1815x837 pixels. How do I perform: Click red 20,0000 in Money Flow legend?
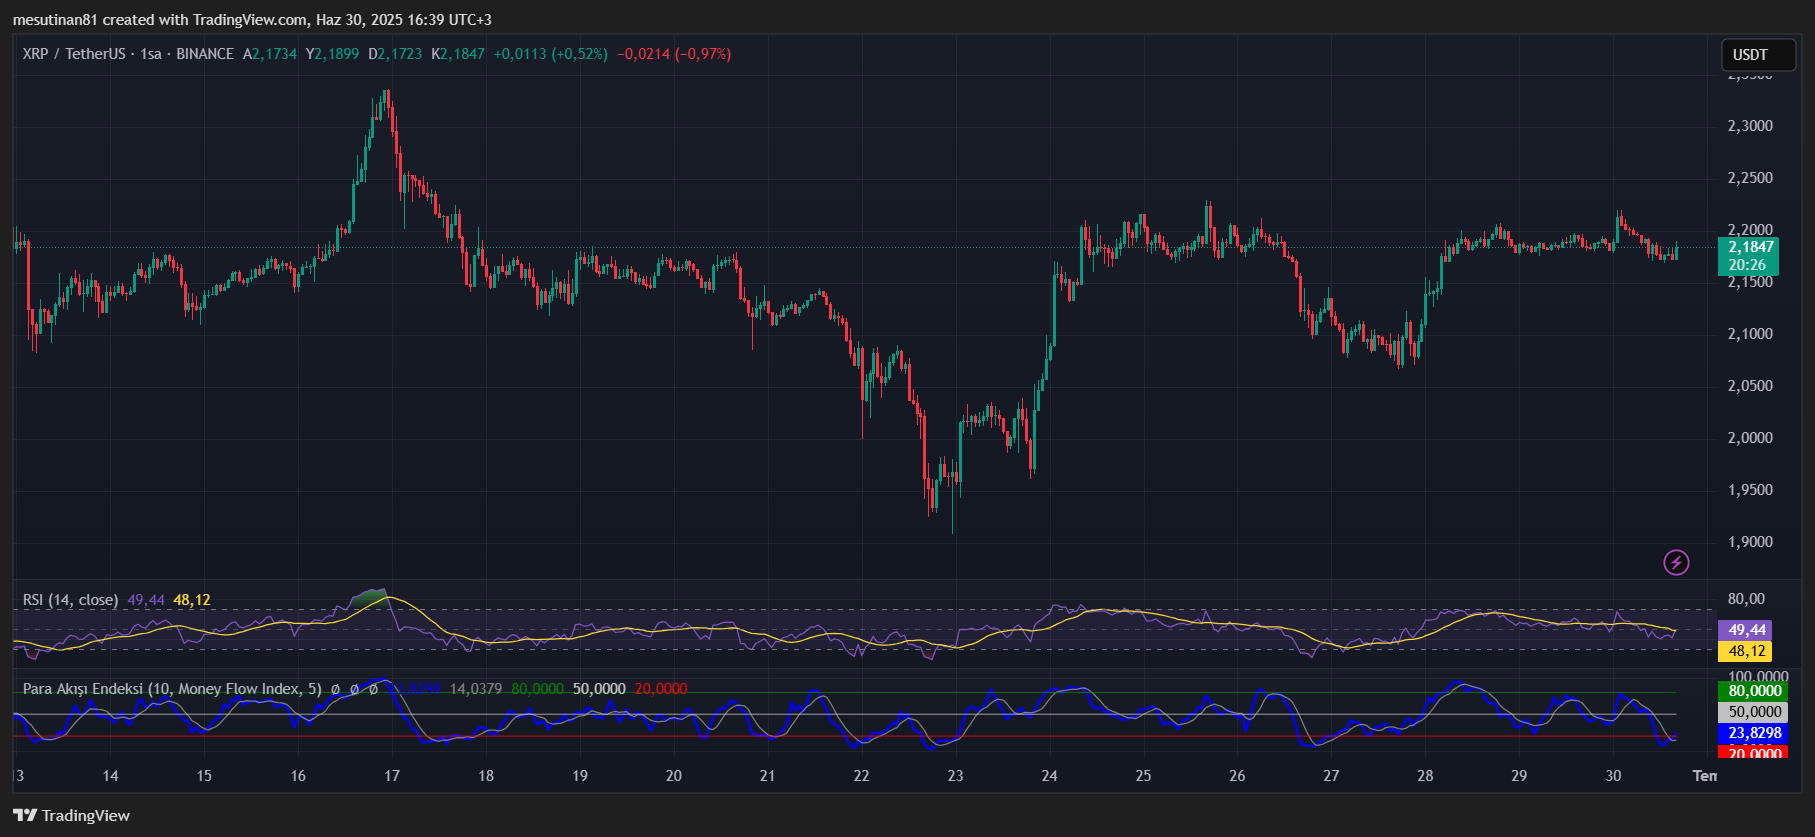pyautogui.click(x=661, y=689)
